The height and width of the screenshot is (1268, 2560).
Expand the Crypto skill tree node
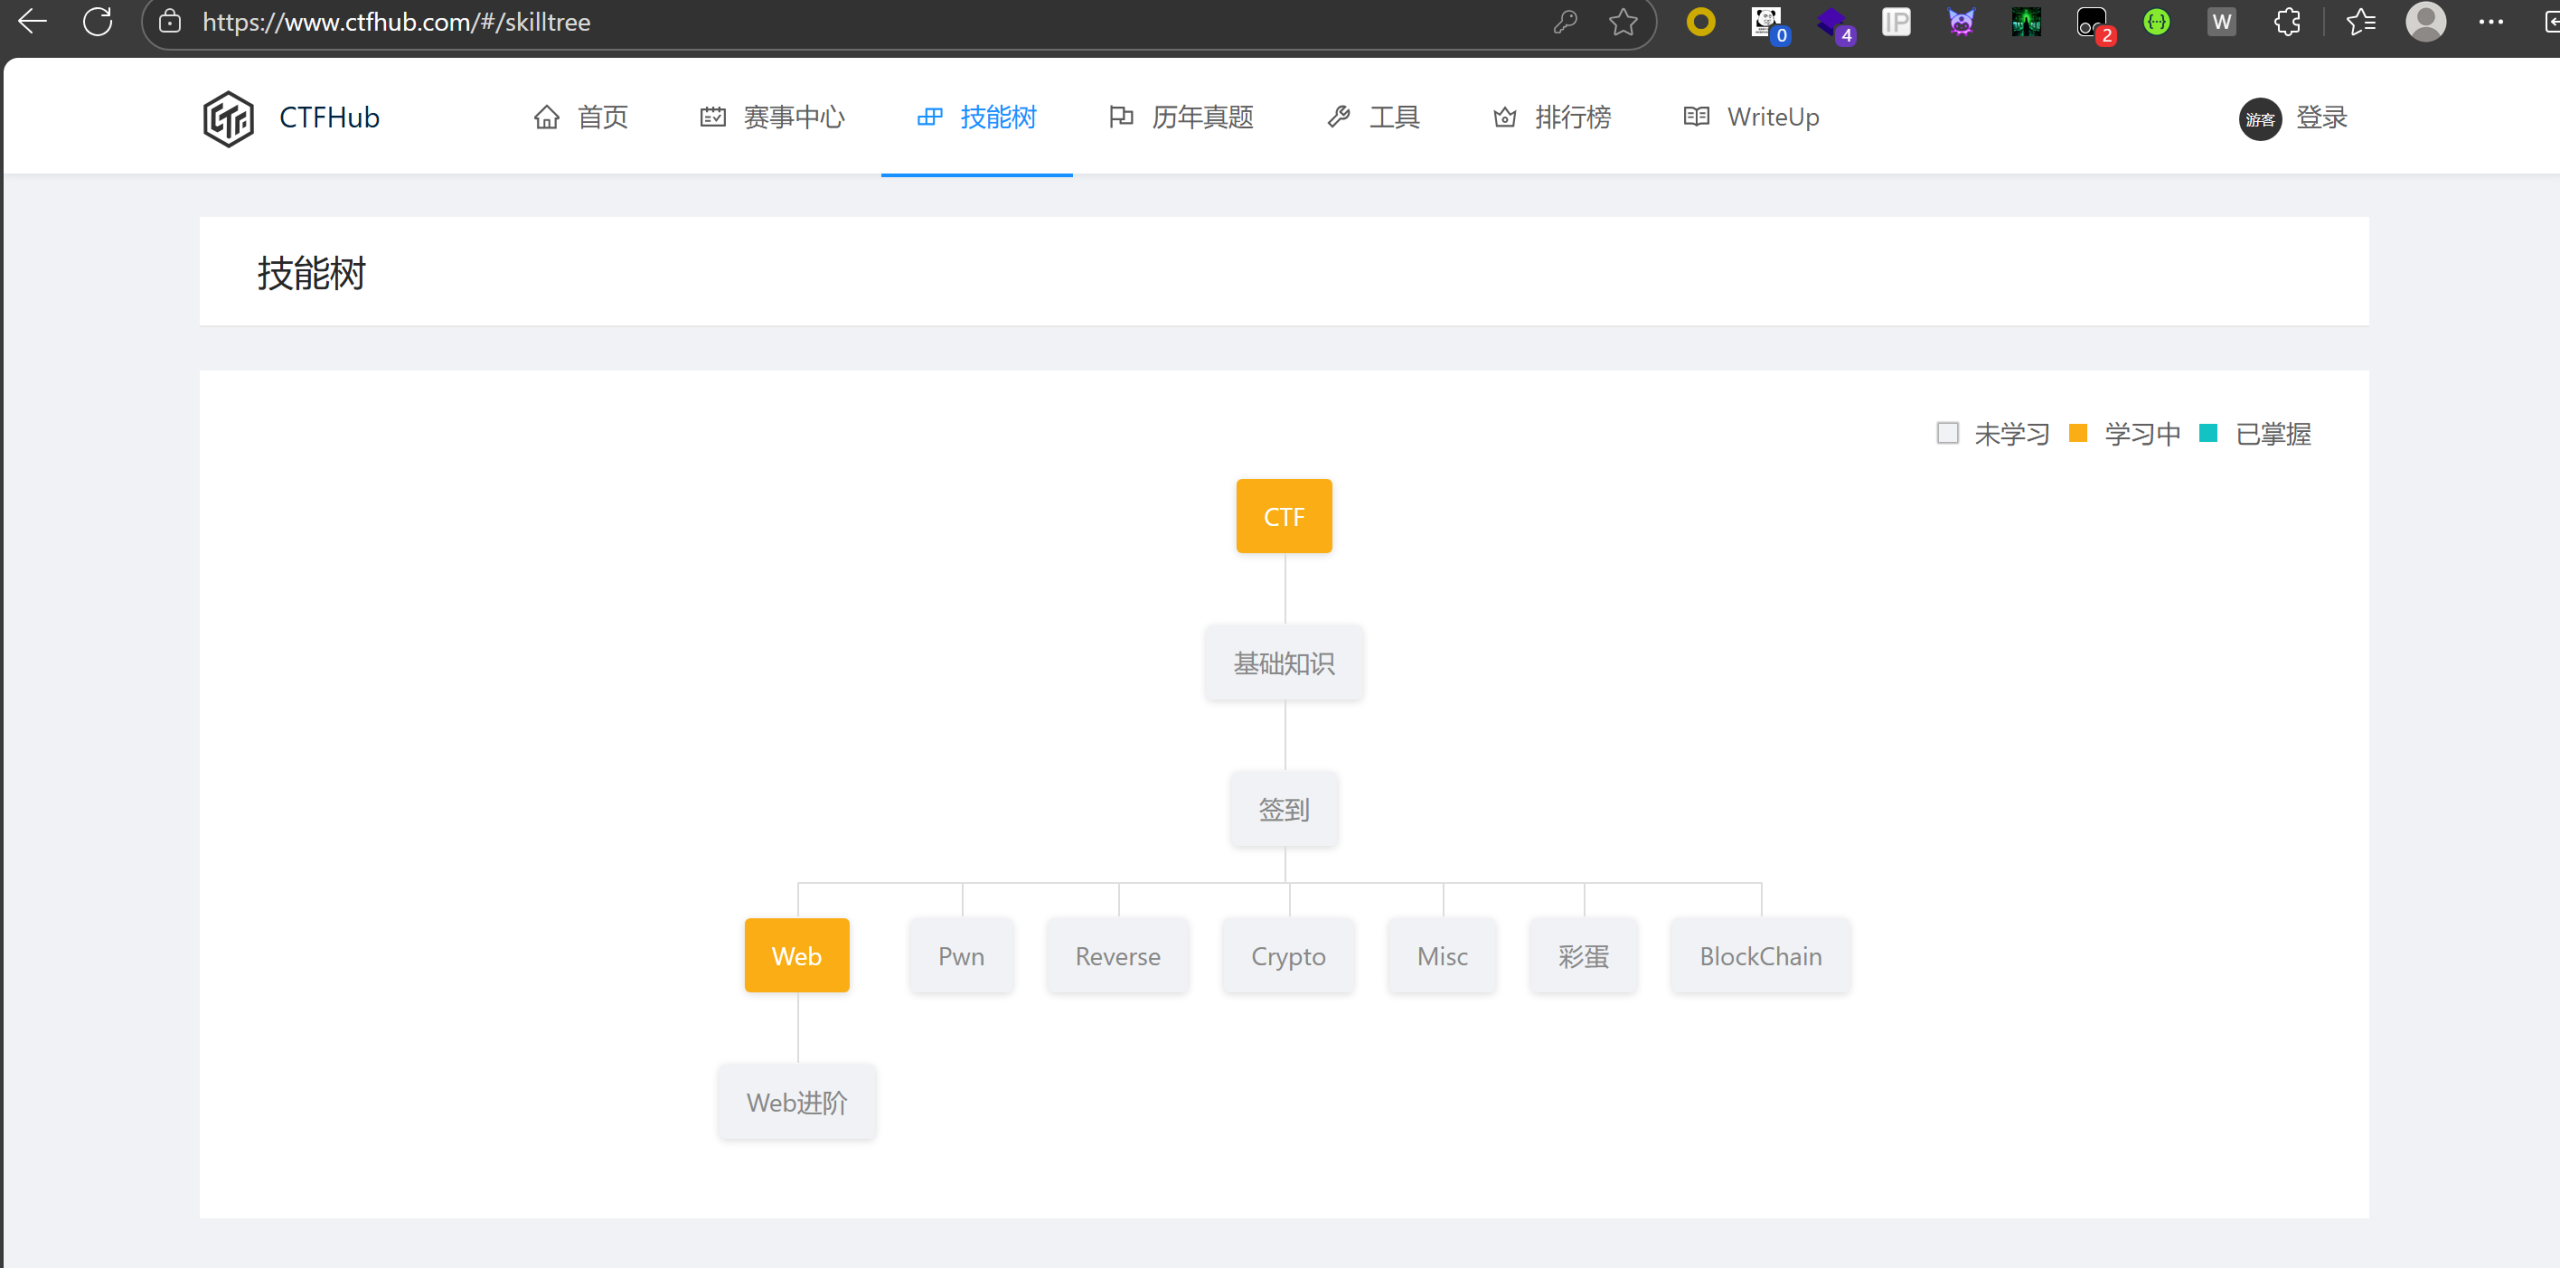coord(1288,956)
